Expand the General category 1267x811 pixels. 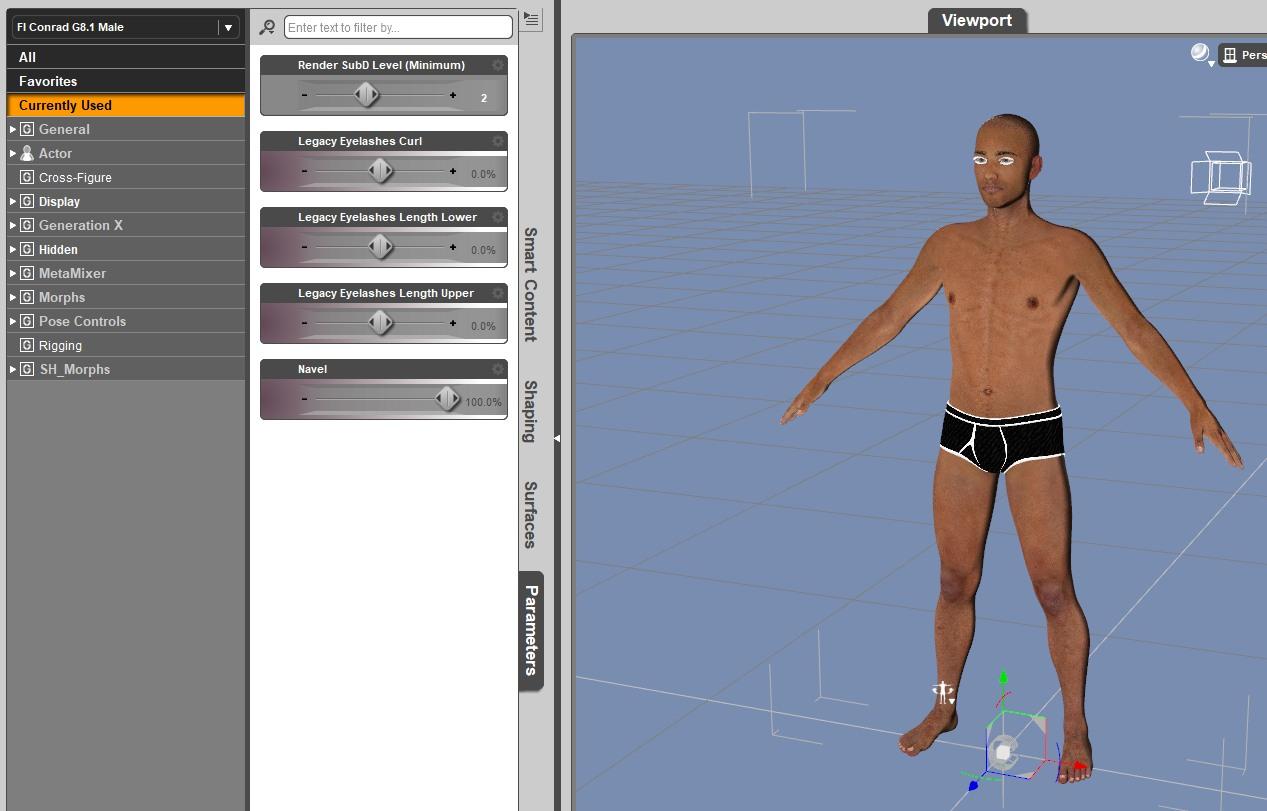(13, 129)
